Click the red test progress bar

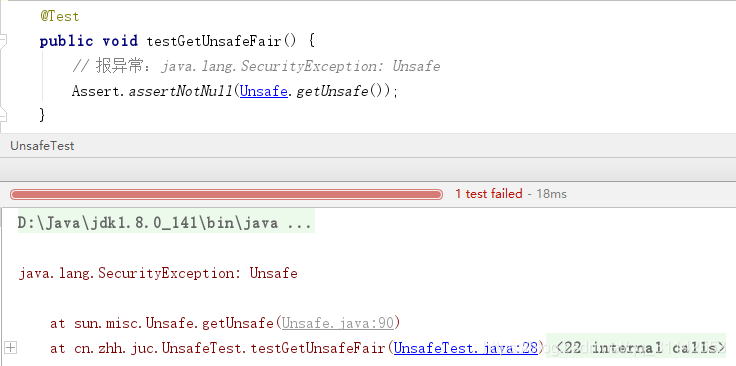tap(226, 194)
